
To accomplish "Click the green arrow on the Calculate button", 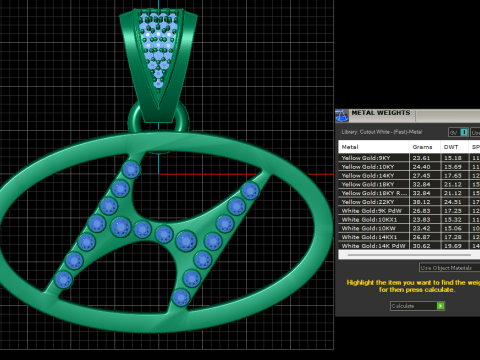I will [440, 306].
